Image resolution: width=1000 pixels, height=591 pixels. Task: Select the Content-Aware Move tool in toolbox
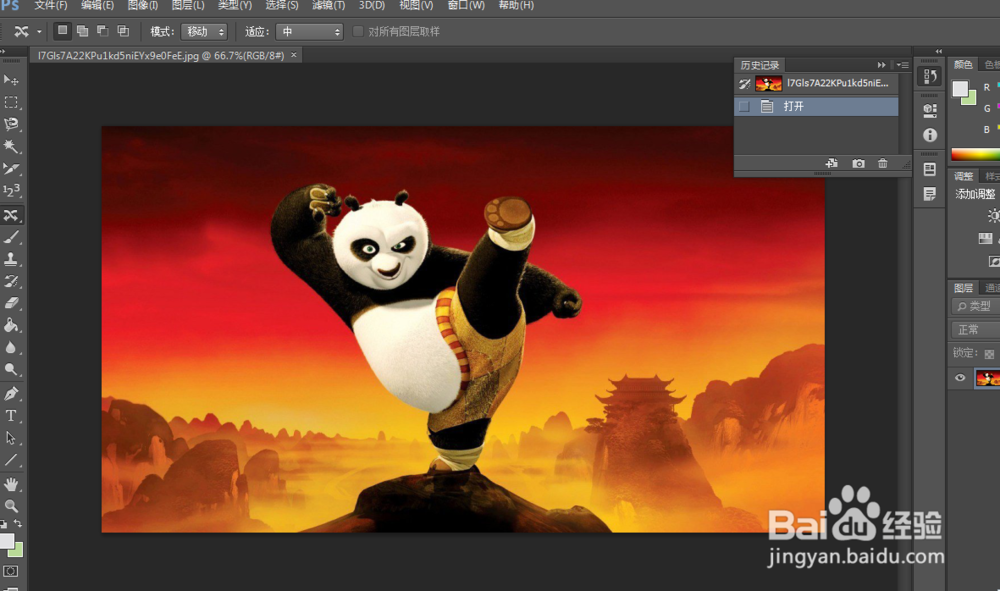11,215
